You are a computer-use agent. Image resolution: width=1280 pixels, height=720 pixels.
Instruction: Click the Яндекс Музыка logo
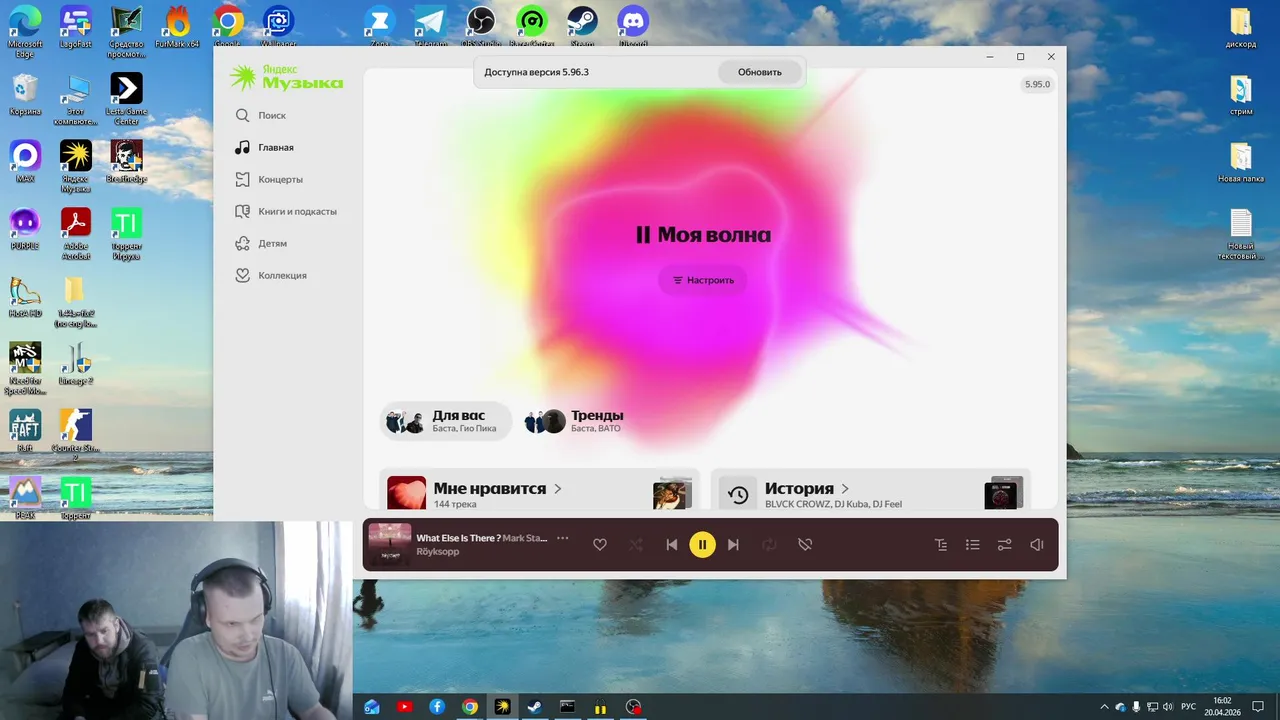286,77
